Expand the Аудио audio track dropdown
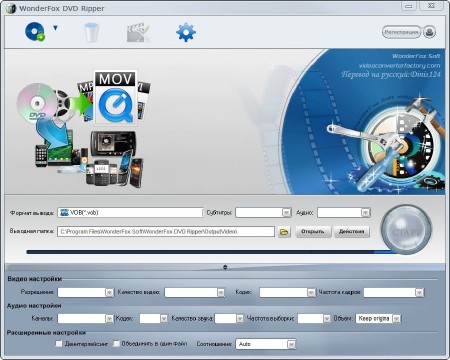 [344, 213]
